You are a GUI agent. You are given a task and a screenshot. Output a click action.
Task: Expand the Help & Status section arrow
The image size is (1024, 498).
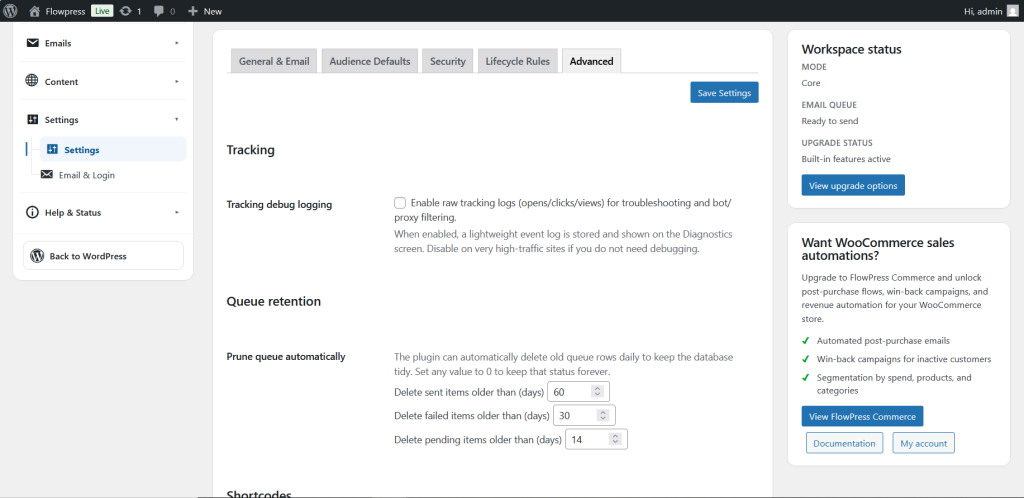coord(177,212)
